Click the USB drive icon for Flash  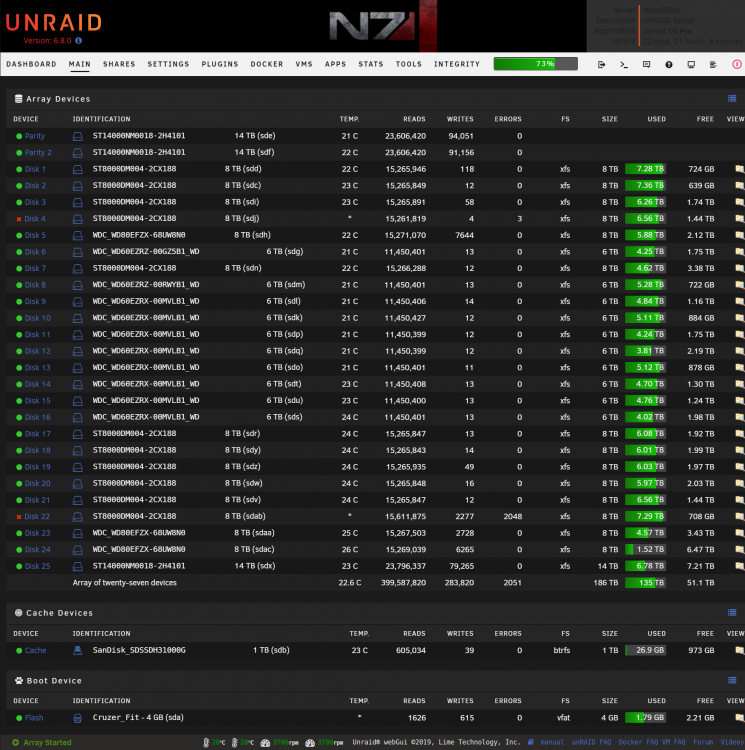click(77, 718)
